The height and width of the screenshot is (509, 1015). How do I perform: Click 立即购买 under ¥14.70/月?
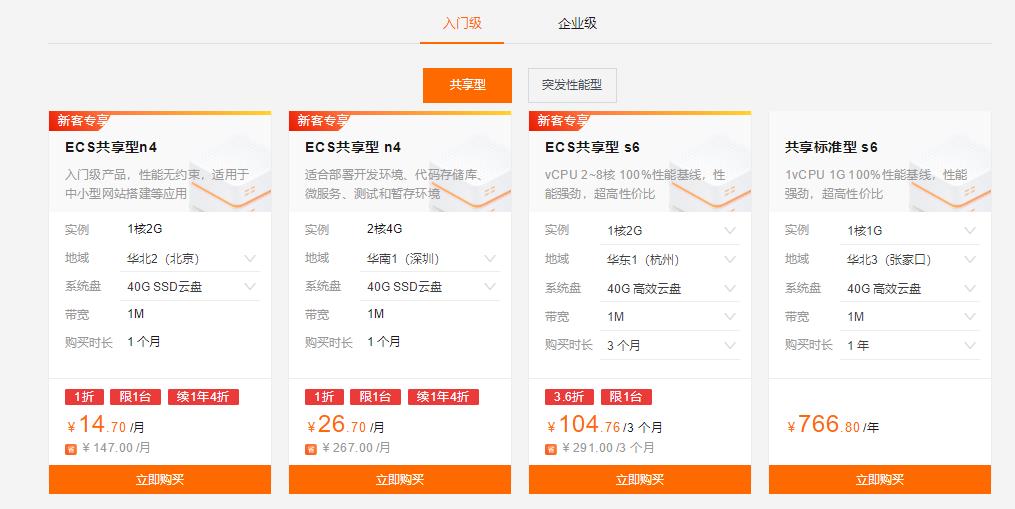pyautogui.click(x=160, y=479)
